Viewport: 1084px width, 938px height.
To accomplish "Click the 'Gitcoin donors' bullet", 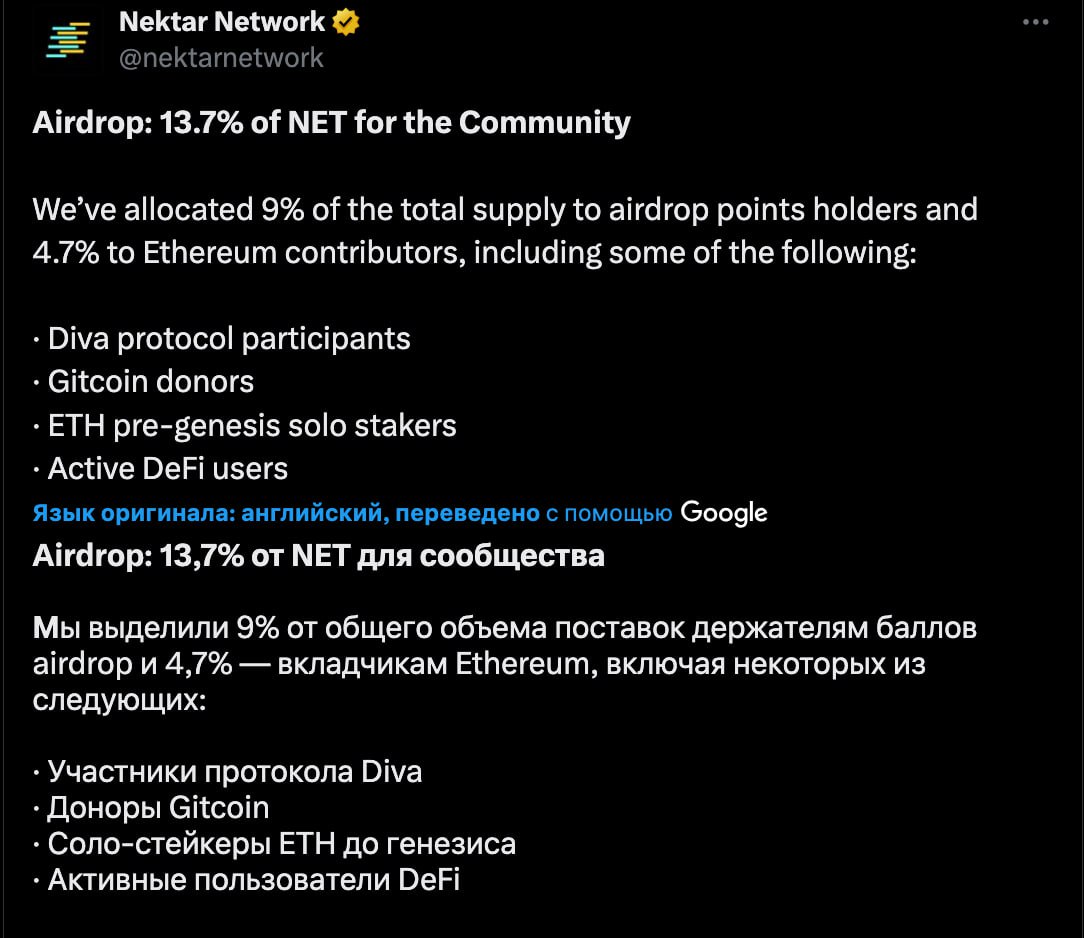I will point(144,382).
